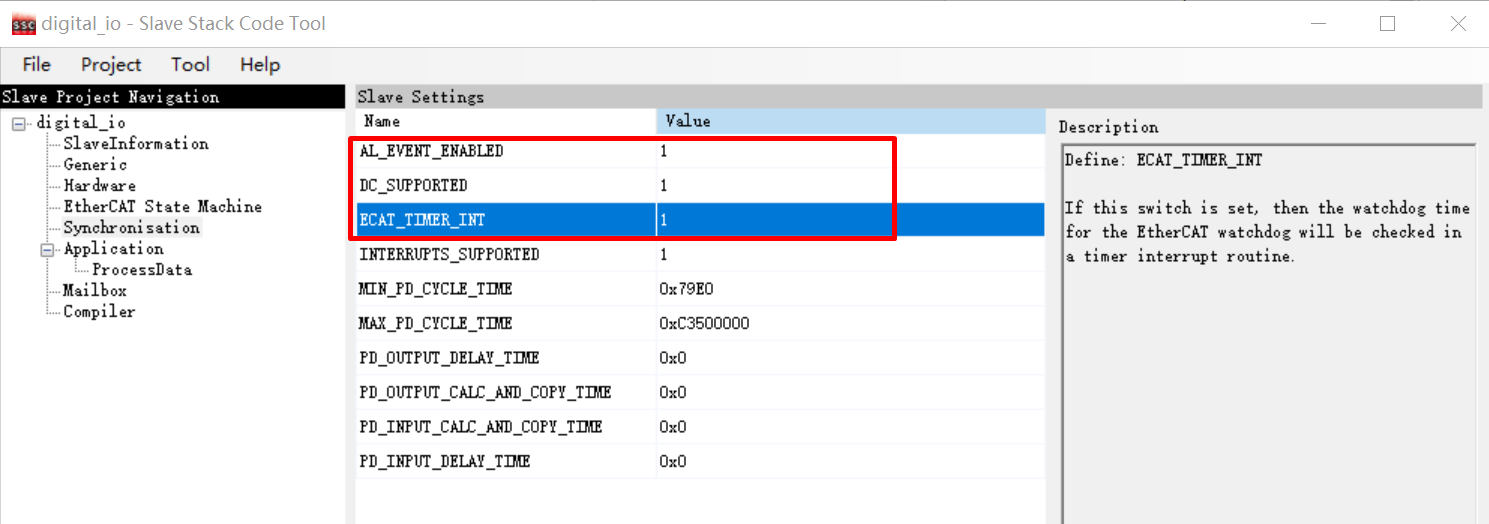This screenshot has width=1489, height=524.
Task: Maximize the Slave Stack Code Tool window
Action: coord(1387,23)
